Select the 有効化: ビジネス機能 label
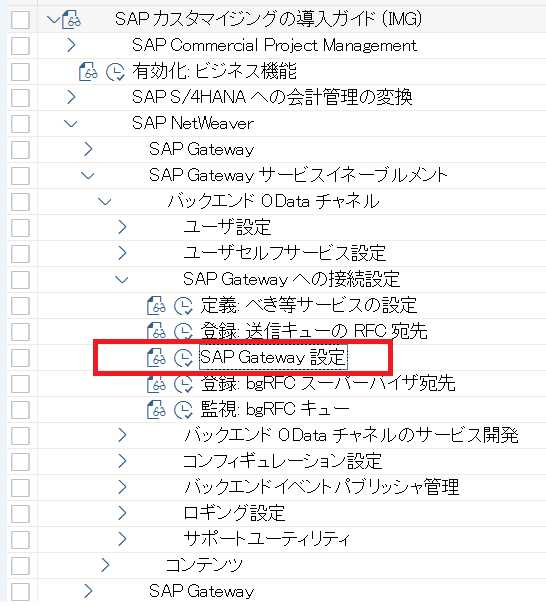This screenshot has width=546, height=606. pos(214,71)
